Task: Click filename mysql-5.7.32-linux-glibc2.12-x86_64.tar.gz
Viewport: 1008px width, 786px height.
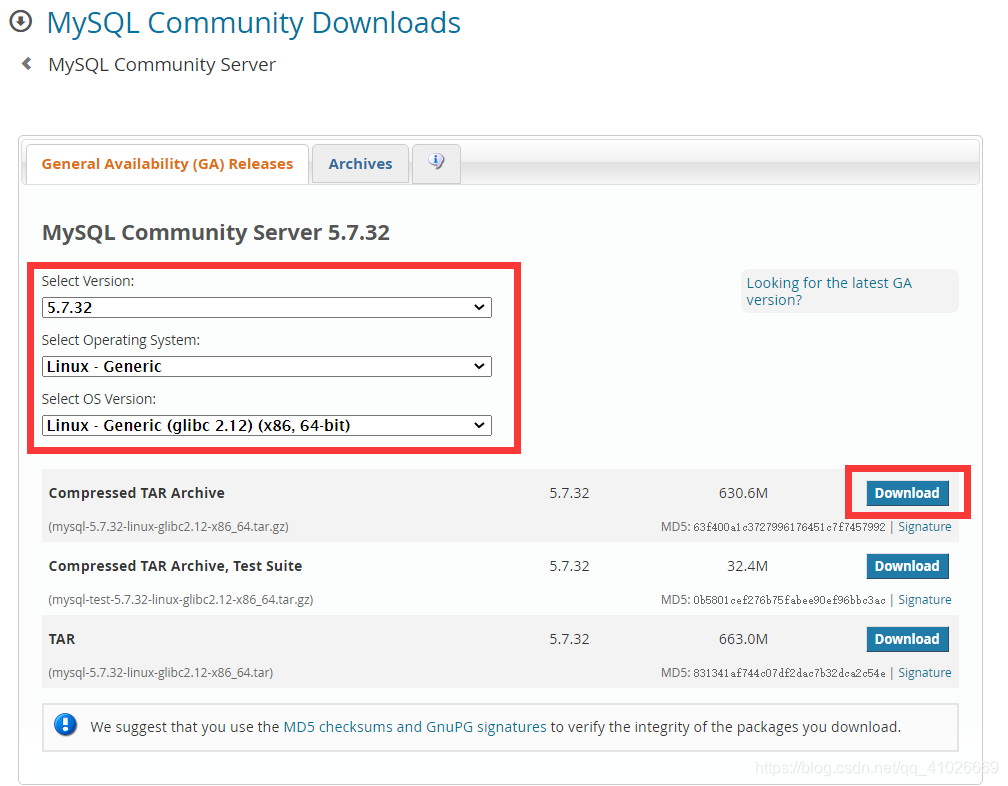Action: click(168, 526)
